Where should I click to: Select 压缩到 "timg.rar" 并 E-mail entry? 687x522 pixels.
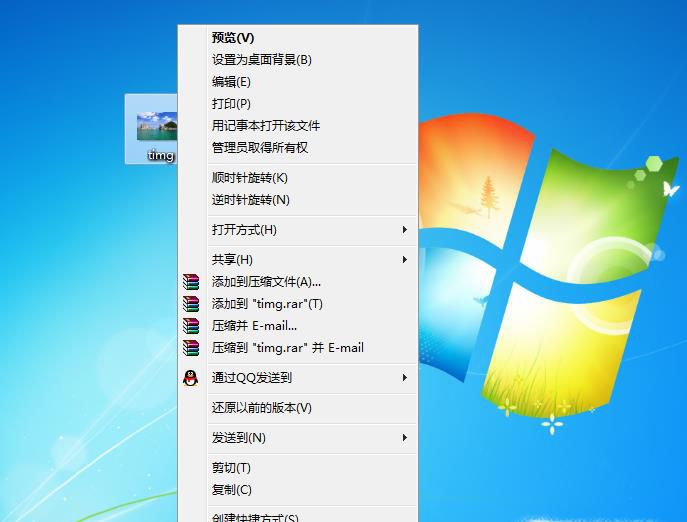297,347
